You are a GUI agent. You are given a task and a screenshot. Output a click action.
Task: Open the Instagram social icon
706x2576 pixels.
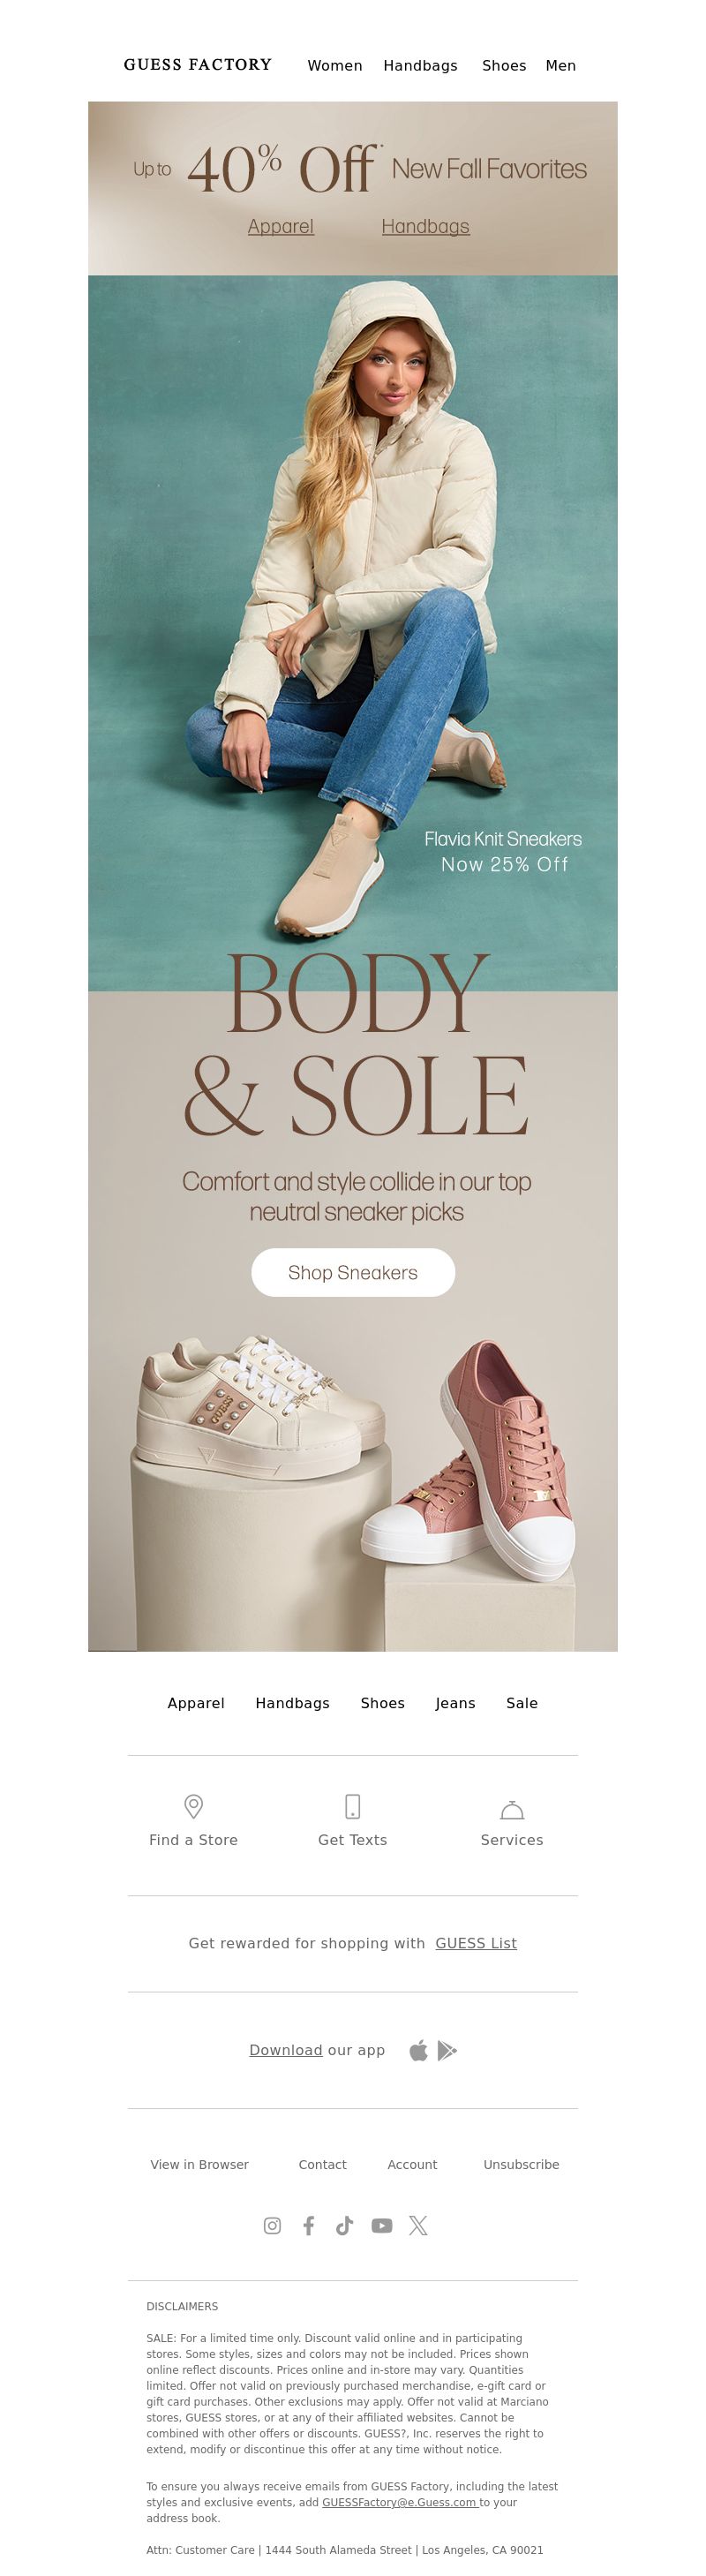pyautogui.click(x=272, y=2225)
